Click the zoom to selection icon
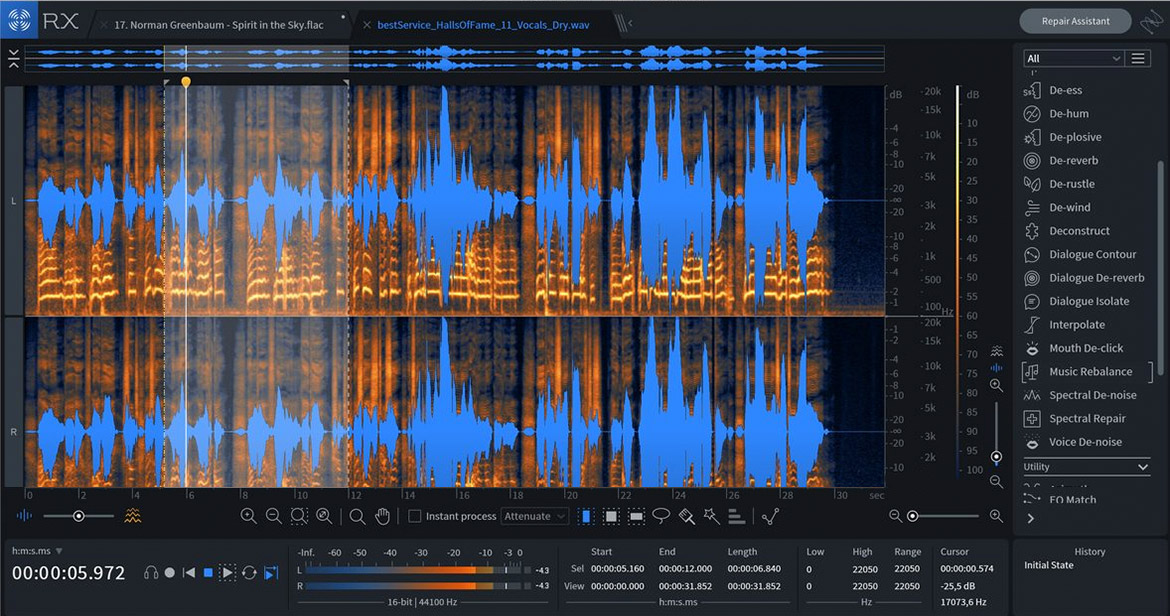The width and height of the screenshot is (1170, 616). [x=298, y=516]
